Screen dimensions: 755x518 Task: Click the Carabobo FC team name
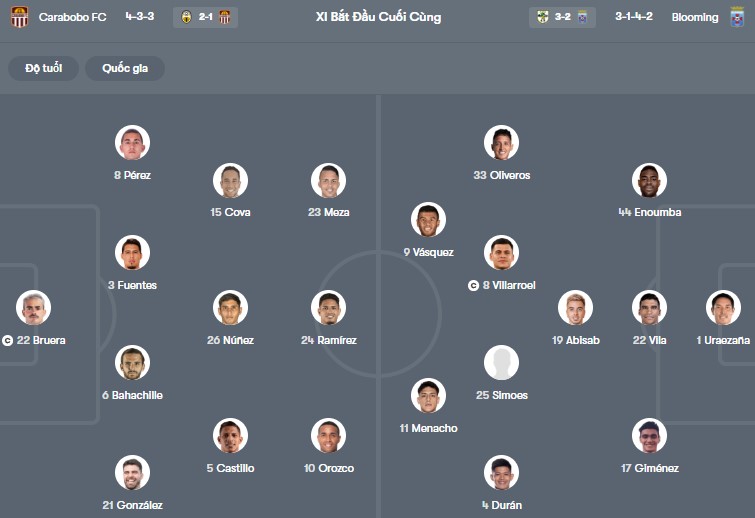[73, 17]
